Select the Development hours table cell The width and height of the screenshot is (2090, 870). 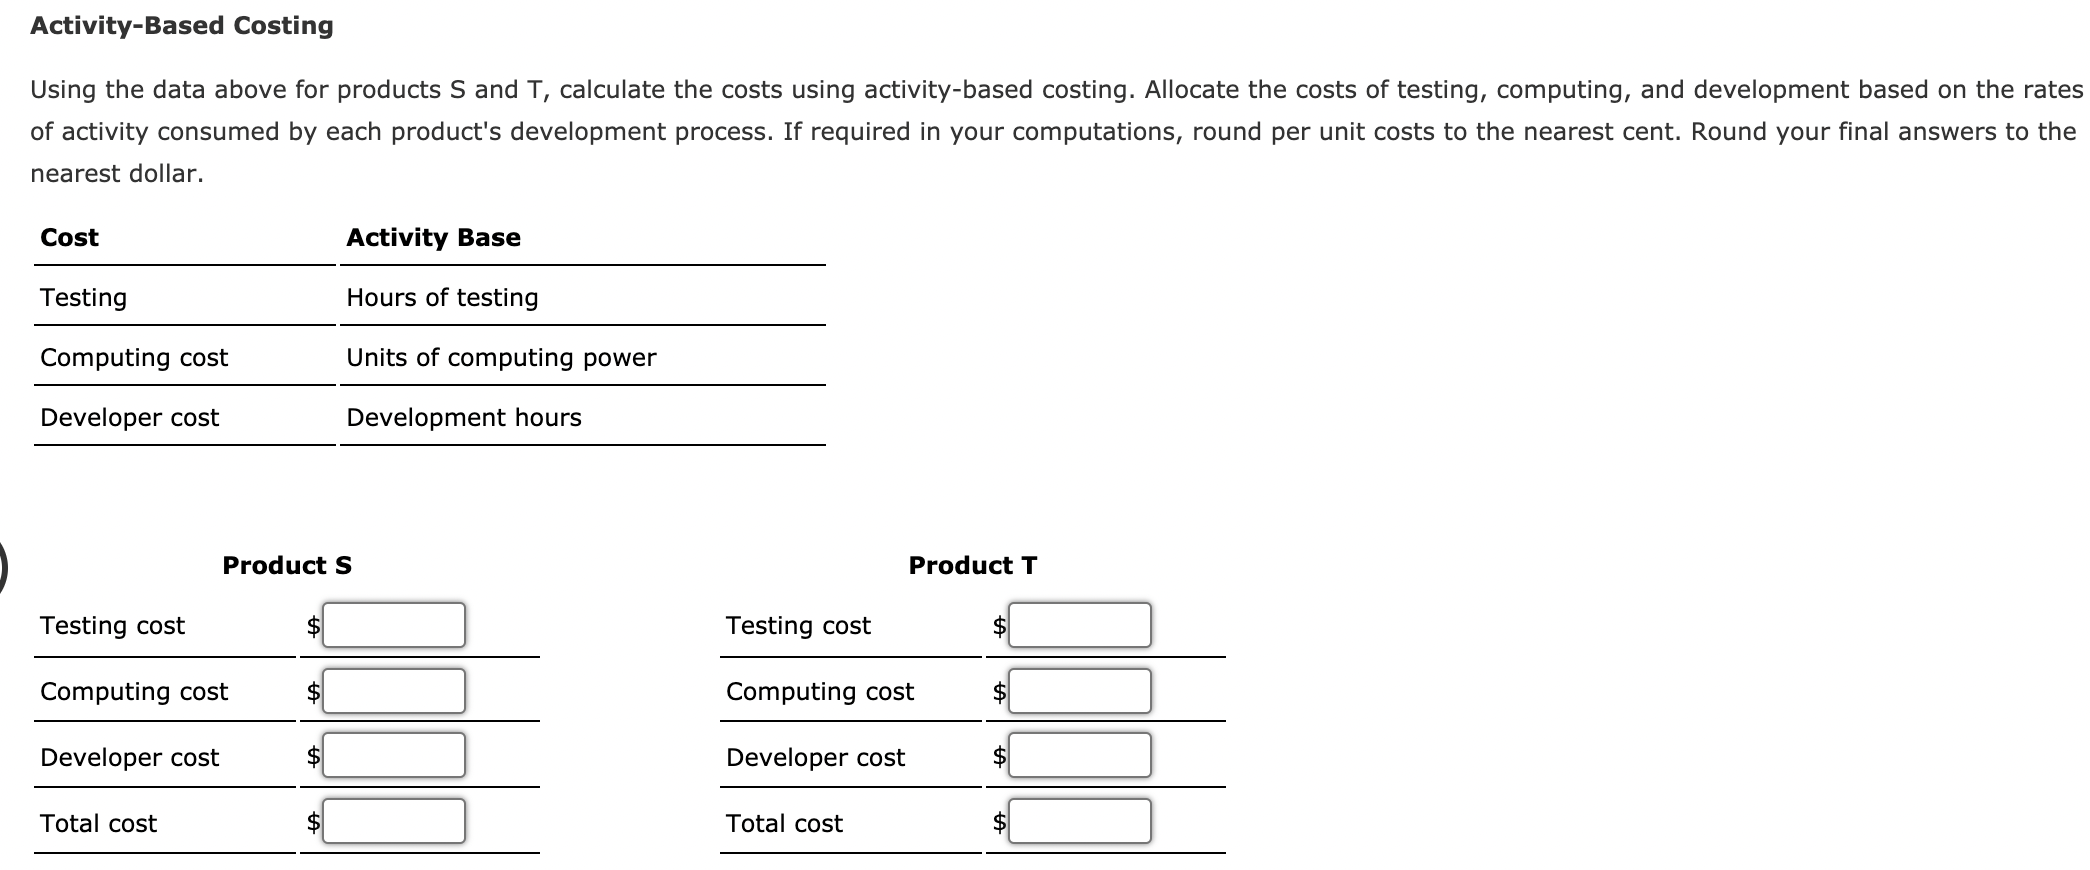click(x=464, y=417)
